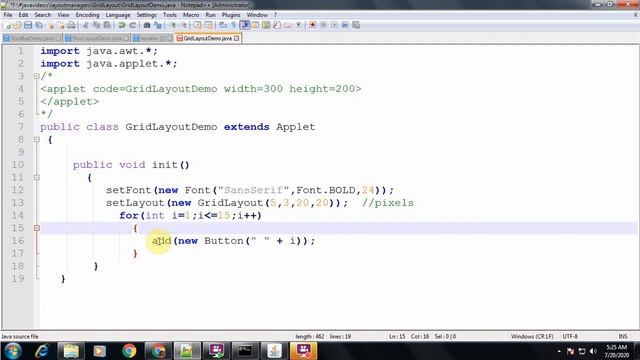
Task: Collapse the init method fold at line 11
Action: click(37, 177)
